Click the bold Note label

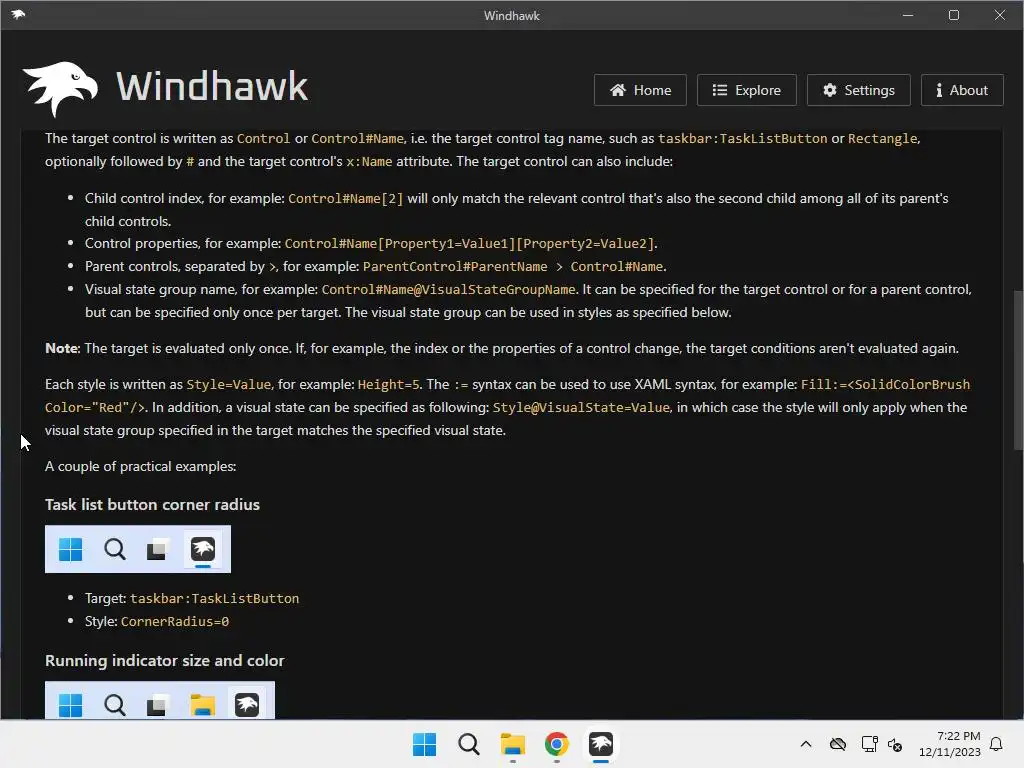tap(61, 349)
